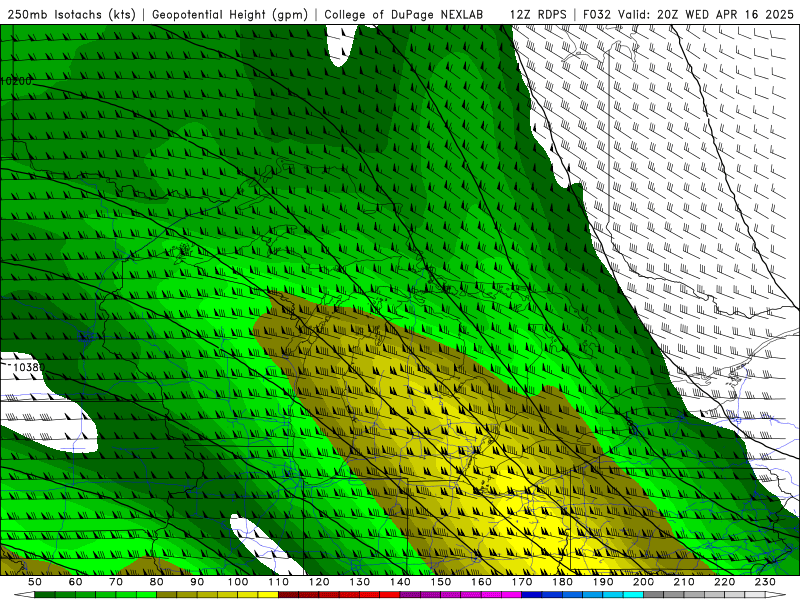Click the 210 knots legend label
The height and width of the screenshot is (600, 800).
684,582
